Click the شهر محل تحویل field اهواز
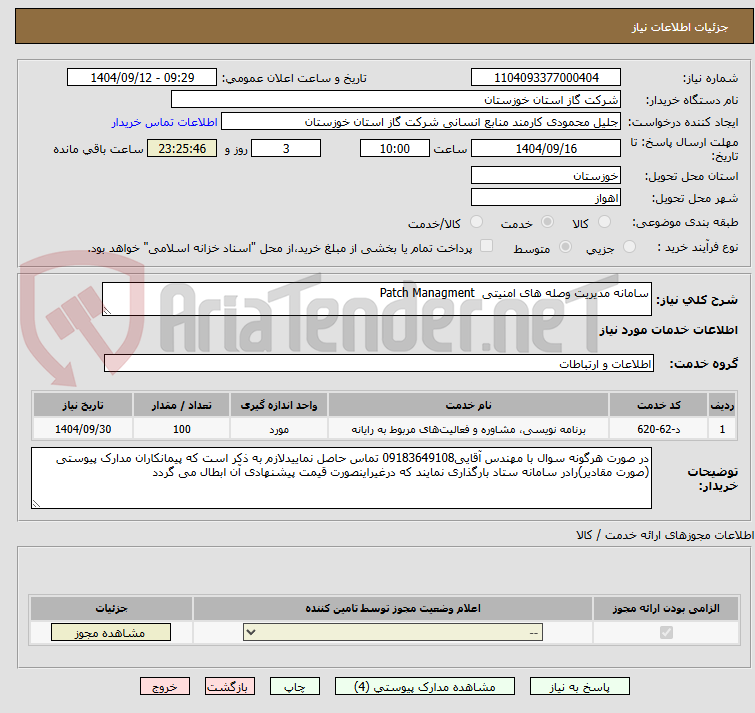The image size is (755, 713). (546, 197)
